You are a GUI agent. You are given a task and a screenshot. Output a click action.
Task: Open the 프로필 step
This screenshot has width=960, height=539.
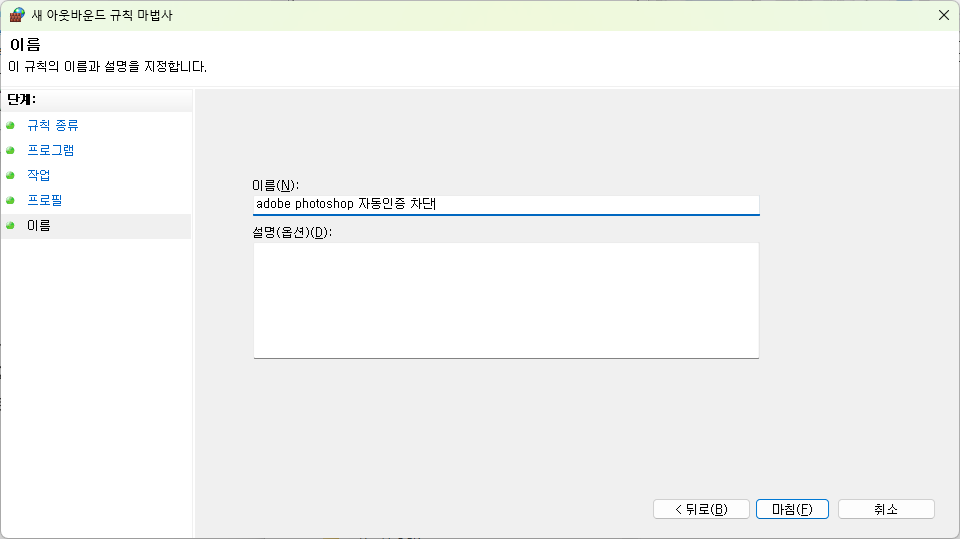(45, 200)
